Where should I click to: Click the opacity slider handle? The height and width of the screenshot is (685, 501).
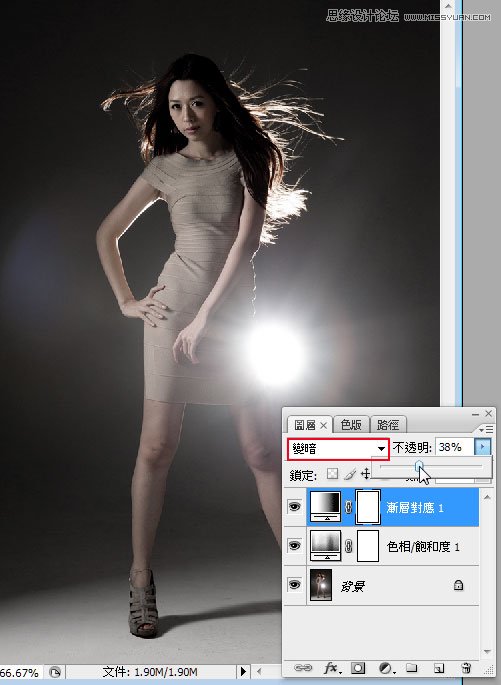(420, 466)
